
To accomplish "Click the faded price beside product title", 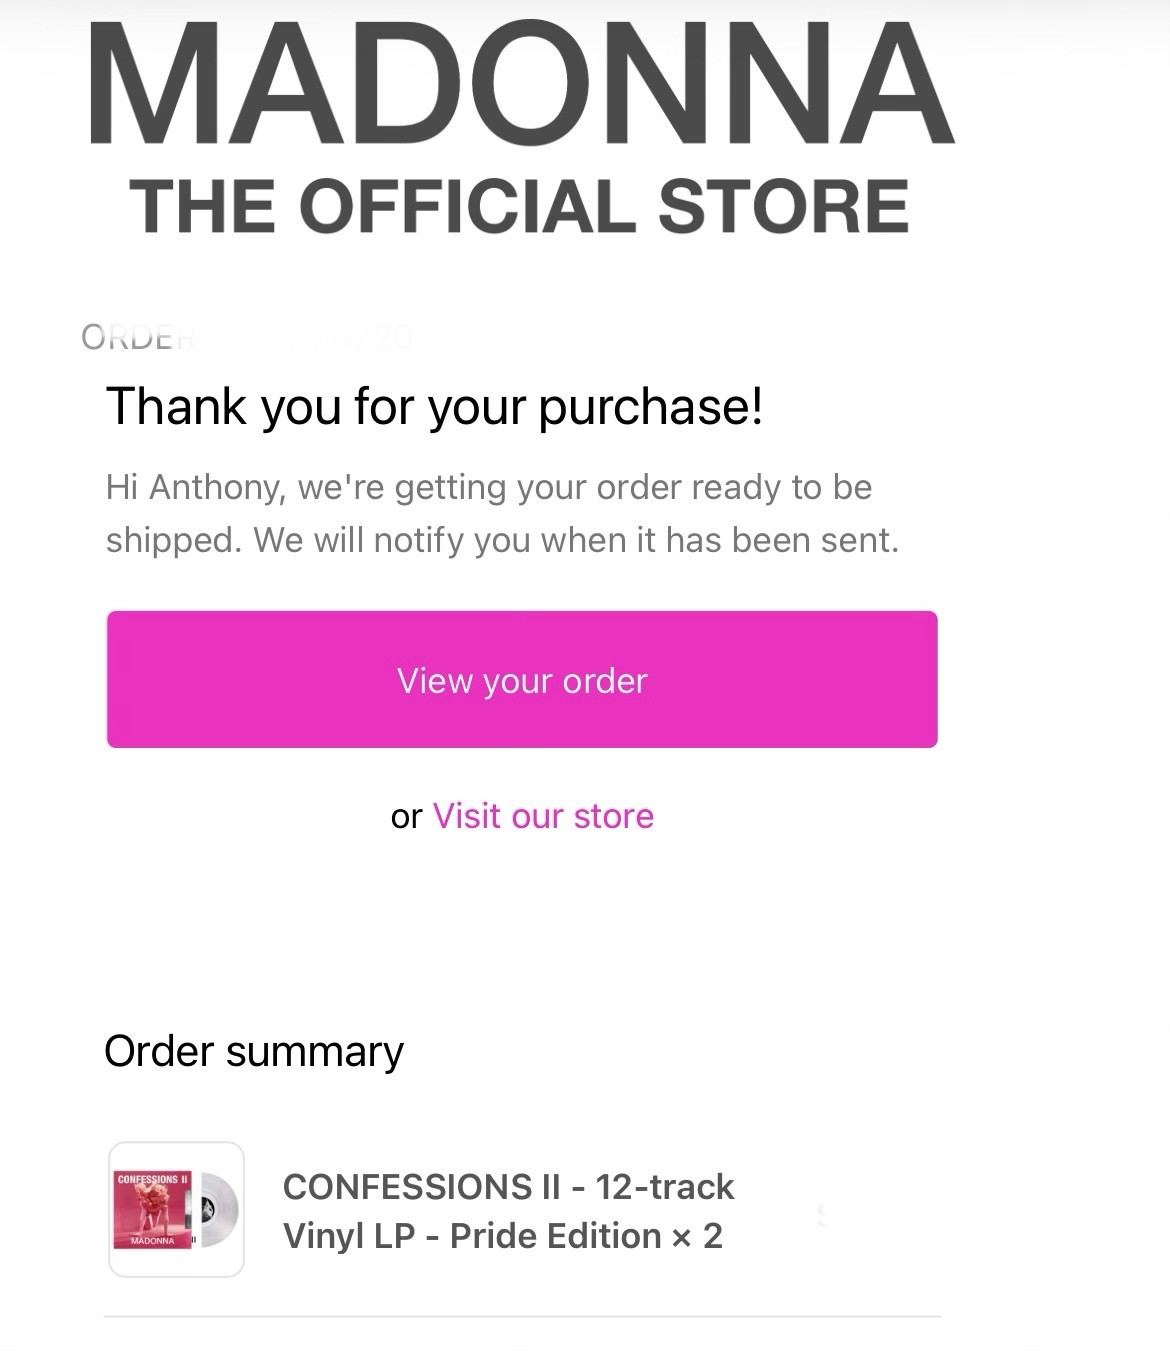I will pyautogui.click(x=822, y=1214).
